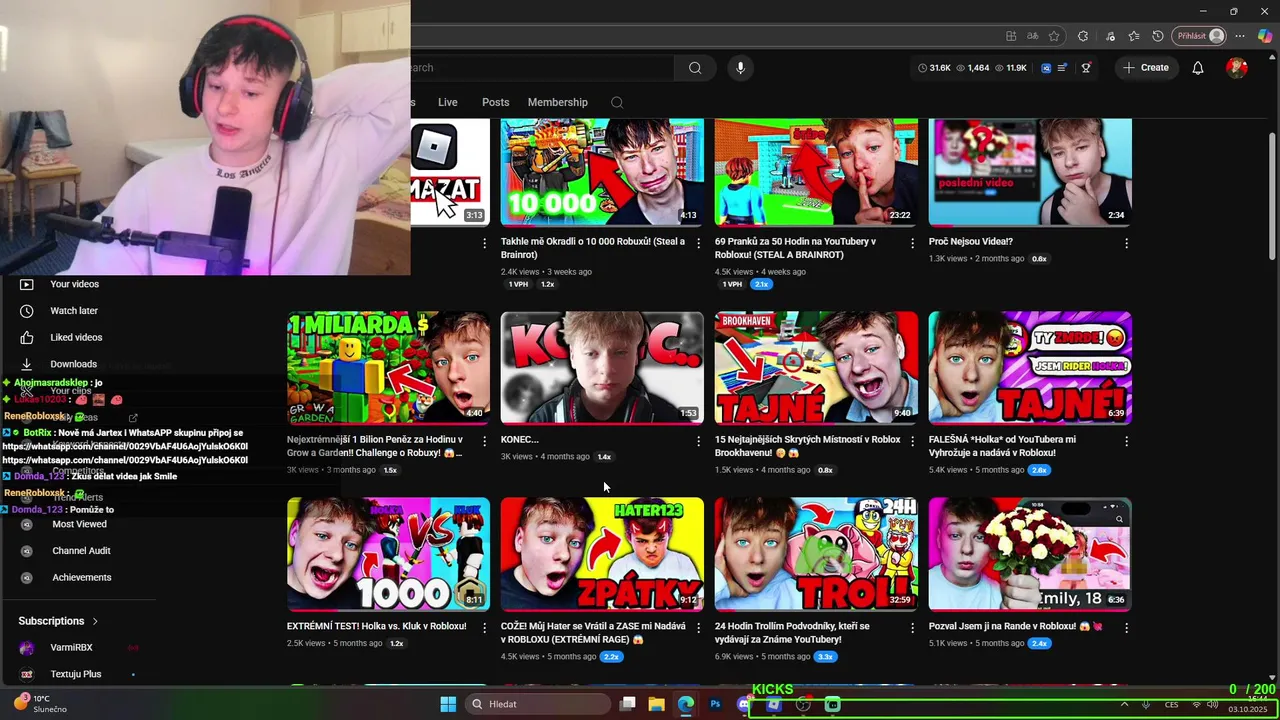1280x720 pixels.
Task: Click the Edge favorites star in address bar
Action: [1054, 36]
